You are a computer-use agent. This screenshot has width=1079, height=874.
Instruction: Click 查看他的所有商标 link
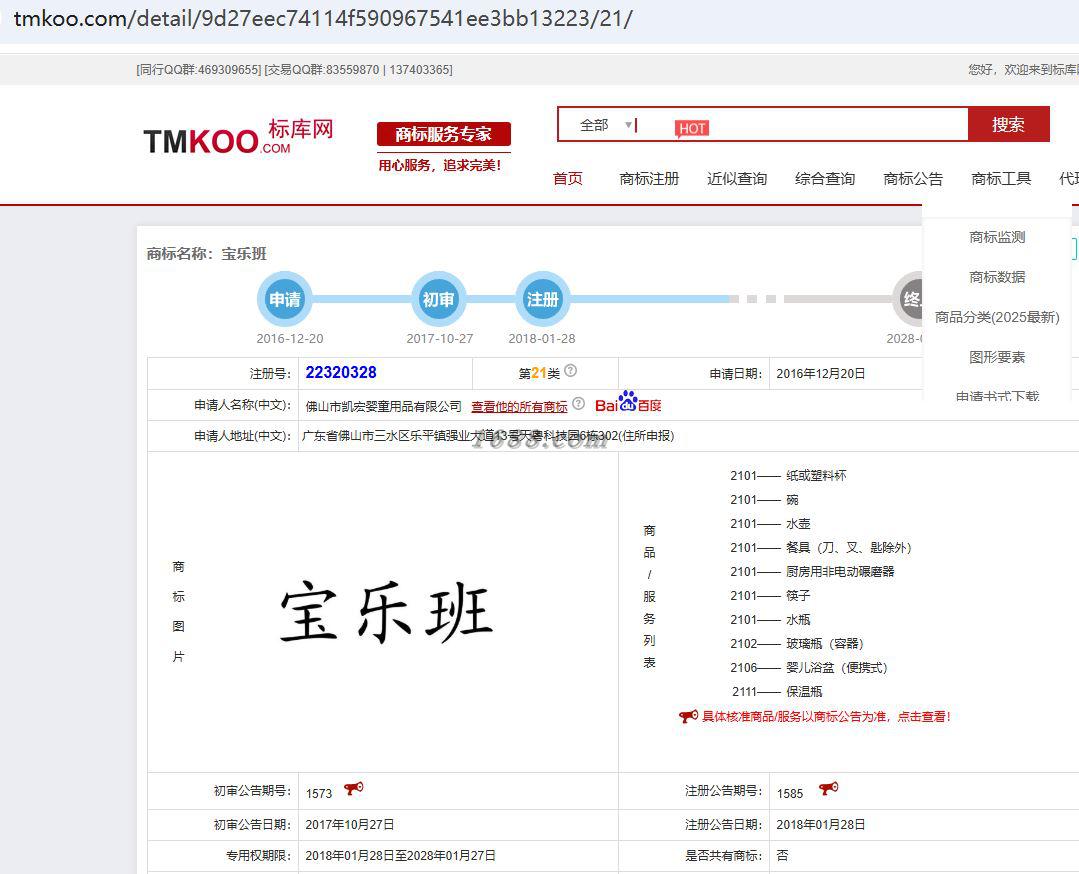tap(520, 407)
